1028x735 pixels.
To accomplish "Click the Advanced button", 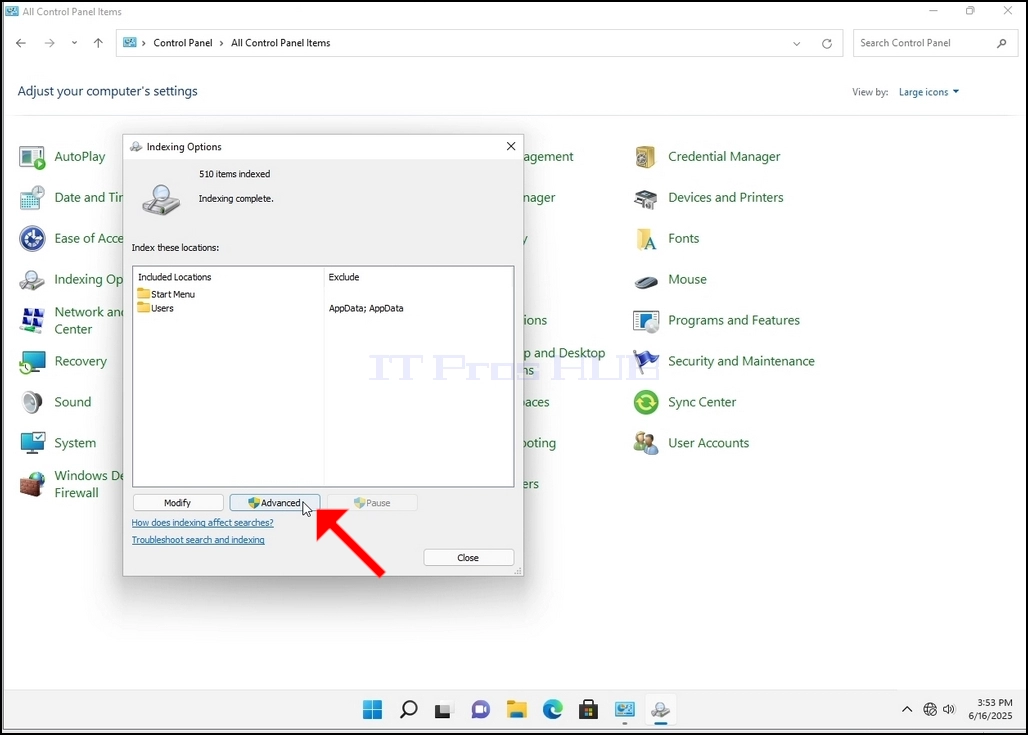I will (x=275, y=503).
